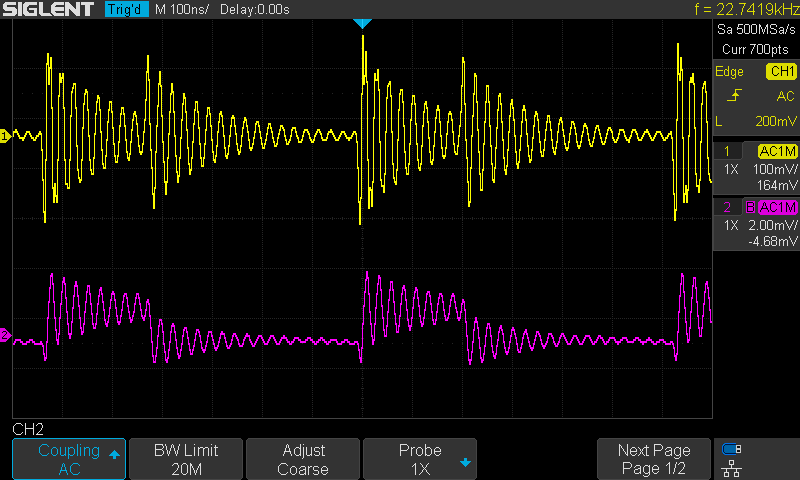Toggle the BW Limit 20M setting

[x=186, y=459]
